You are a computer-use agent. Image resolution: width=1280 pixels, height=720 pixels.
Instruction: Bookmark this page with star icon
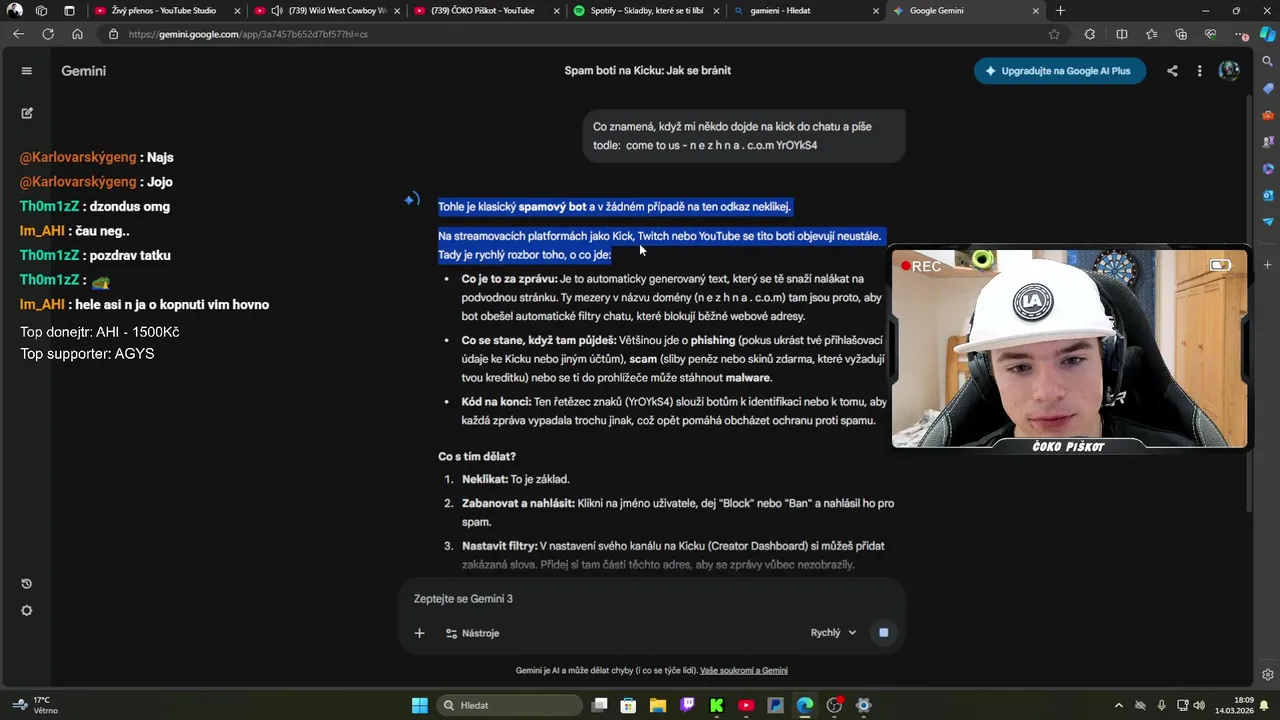pyautogui.click(x=1054, y=34)
